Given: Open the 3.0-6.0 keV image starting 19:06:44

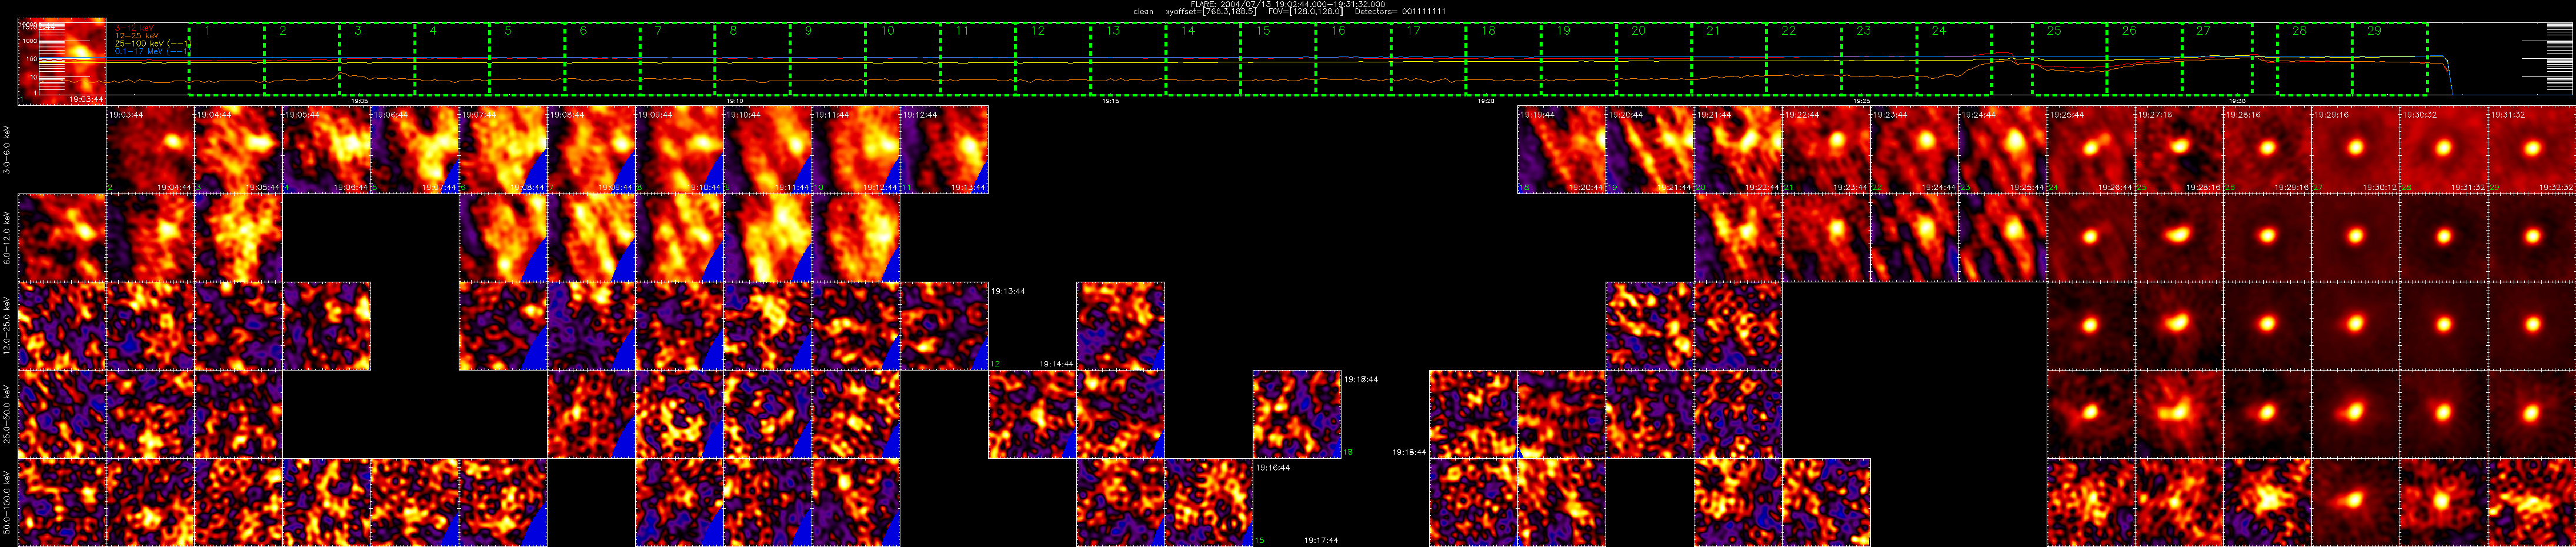Looking at the screenshot, I should coord(414,149).
